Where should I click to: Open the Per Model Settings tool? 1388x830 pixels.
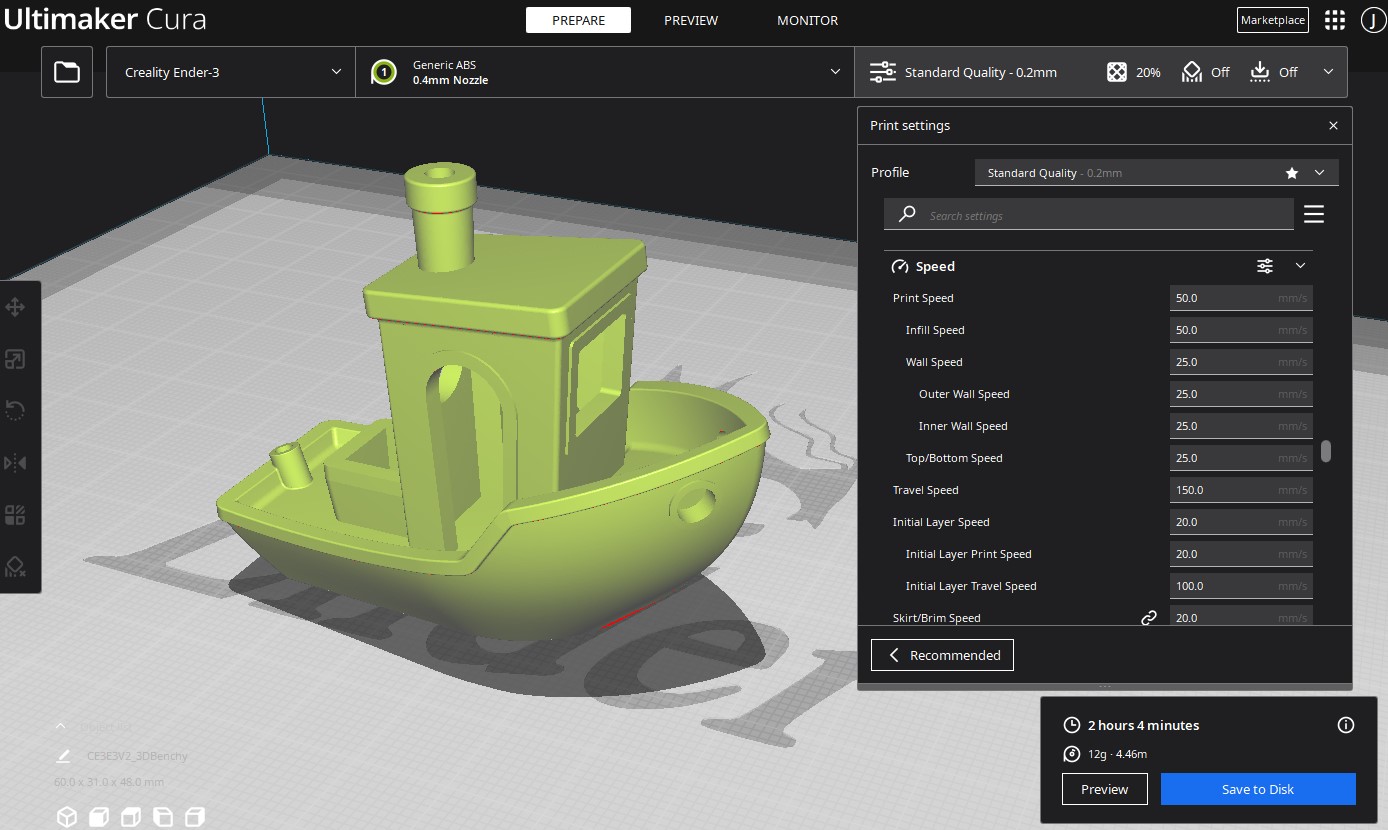tap(15, 515)
